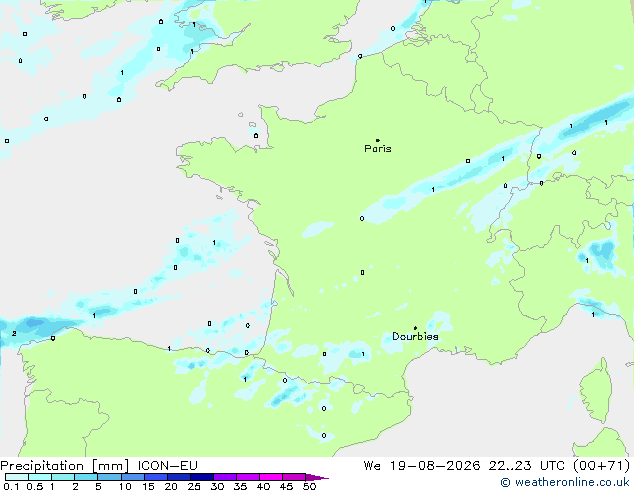Click the Paris location dot marker
634x490 pixels.
click(378, 140)
